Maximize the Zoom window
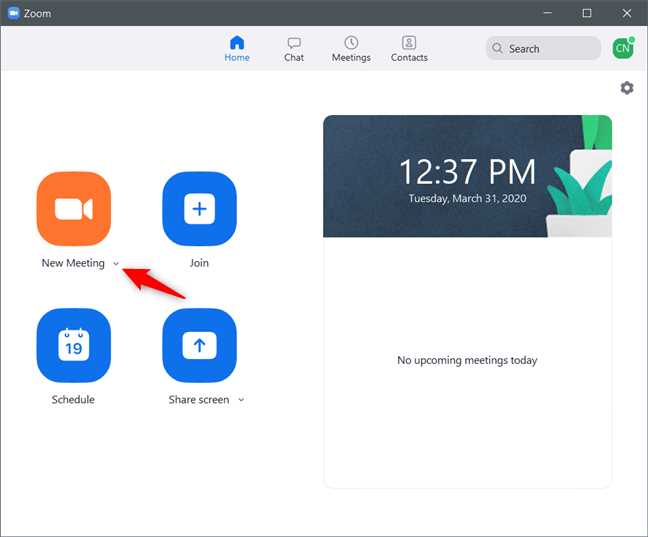Image resolution: width=648 pixels, height=537 pixels. 587,13
